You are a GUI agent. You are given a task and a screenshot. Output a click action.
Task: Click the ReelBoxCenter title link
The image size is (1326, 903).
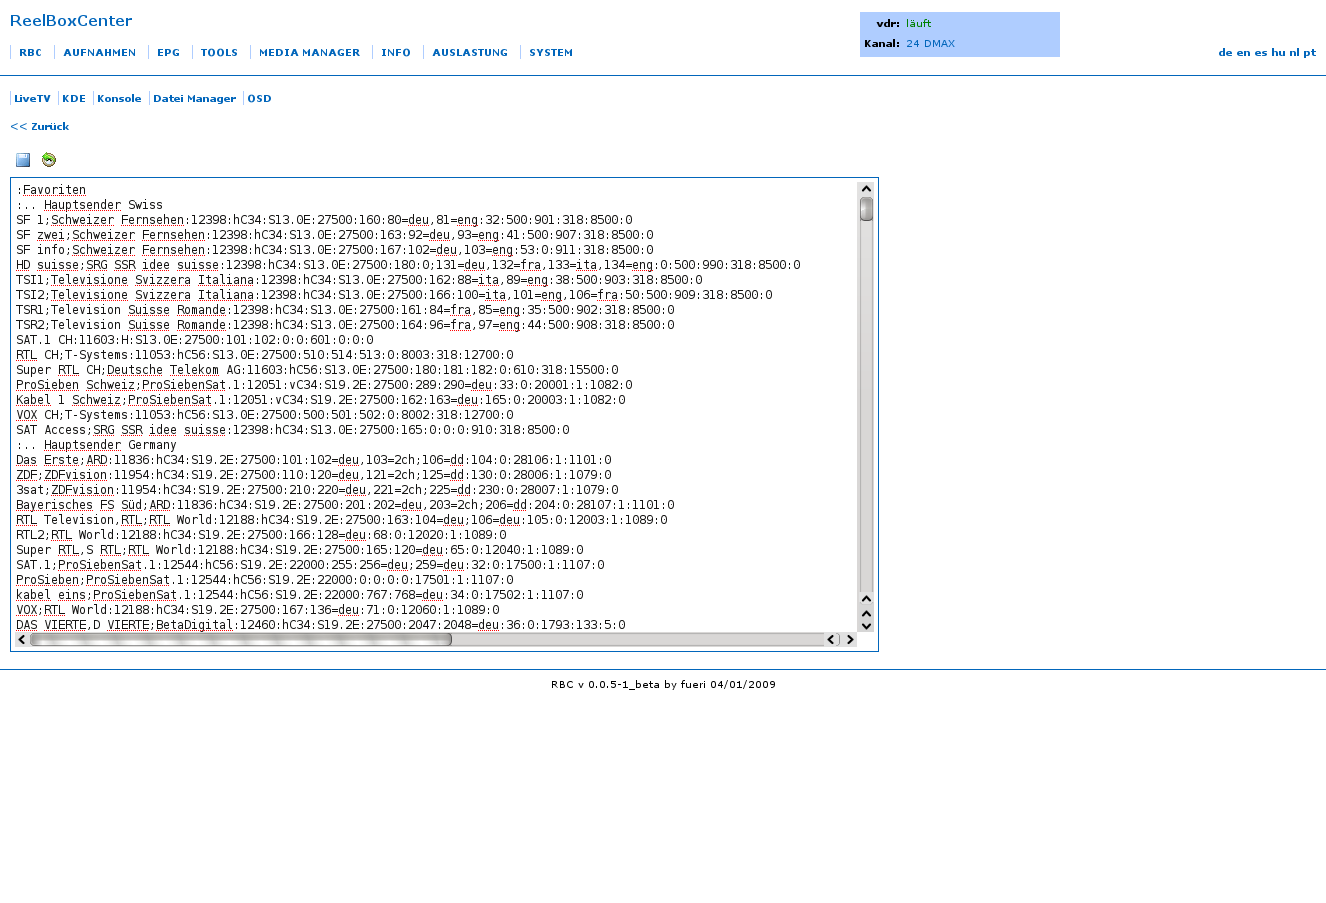[x=71, y=21]
